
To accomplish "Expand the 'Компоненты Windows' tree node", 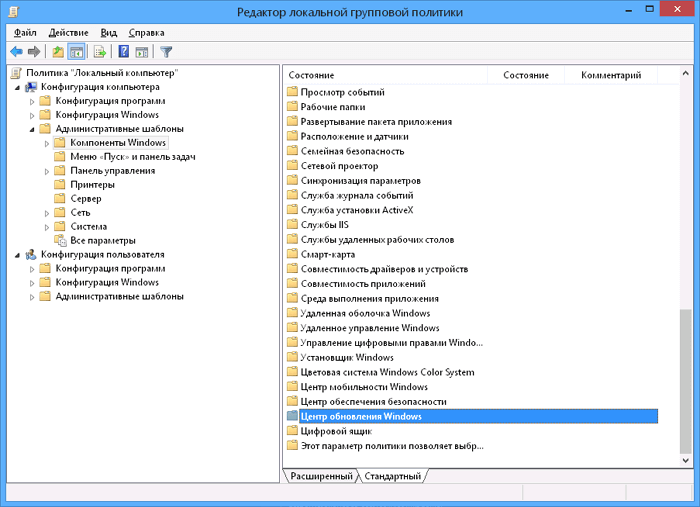I will (46, 143).
